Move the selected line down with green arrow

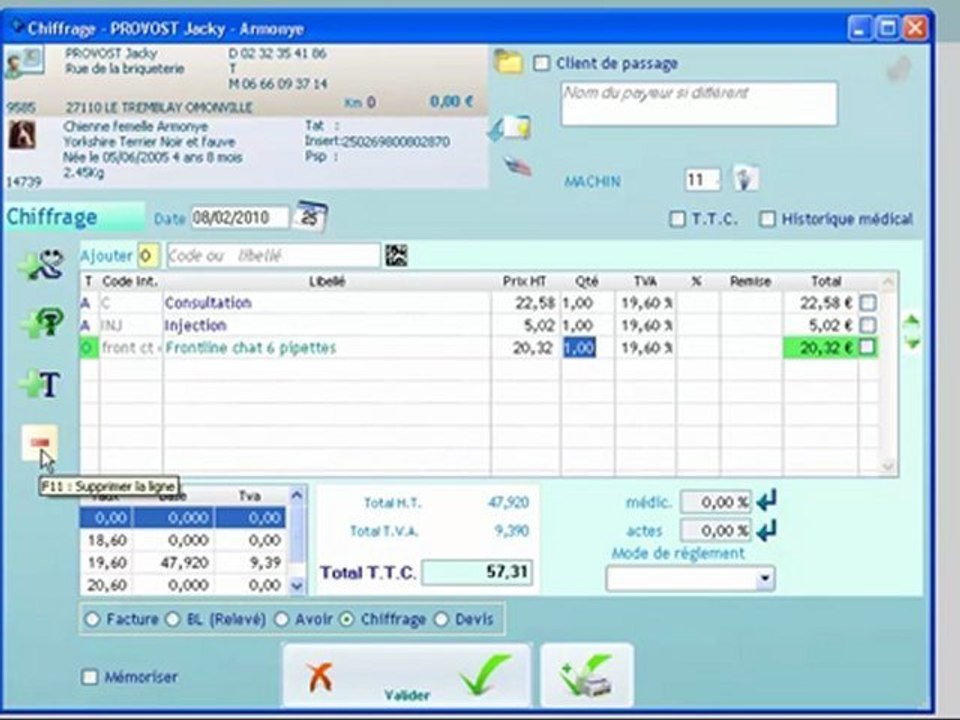pos(912,343)
